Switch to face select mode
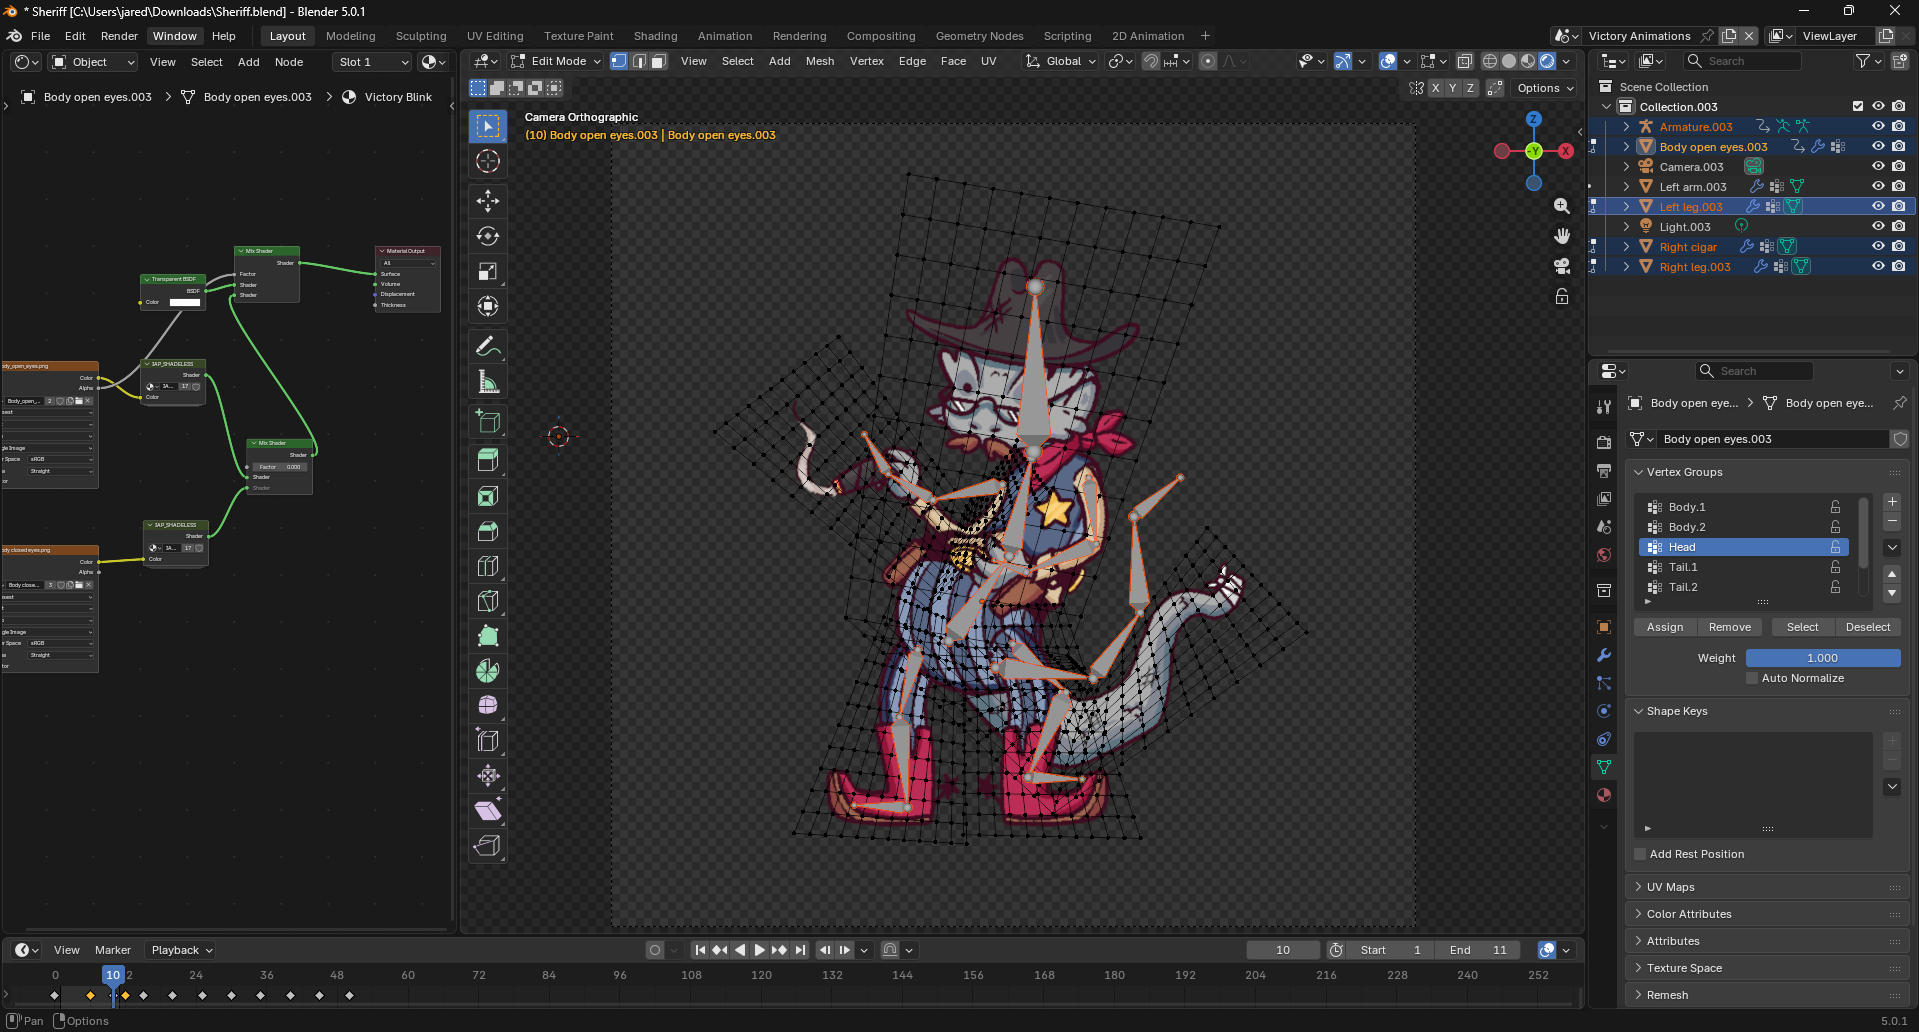Screen dimensions: 1919x1032 pyautogui.click(x=658, y=61)
